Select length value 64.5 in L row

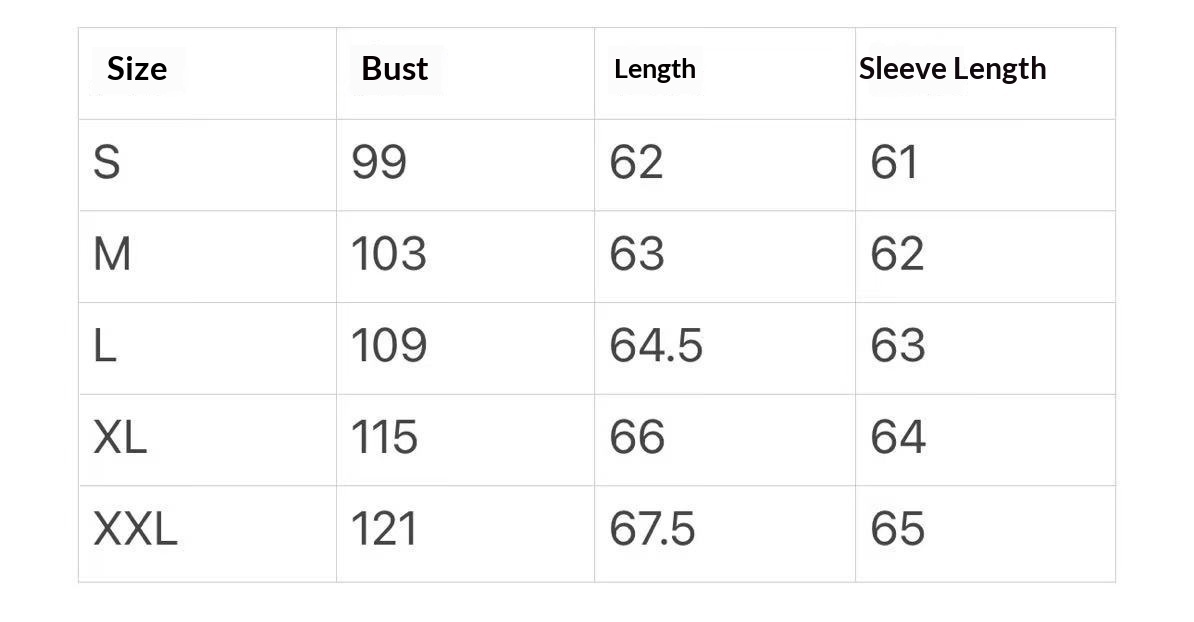pyautogui.click(x=656, y=347)
